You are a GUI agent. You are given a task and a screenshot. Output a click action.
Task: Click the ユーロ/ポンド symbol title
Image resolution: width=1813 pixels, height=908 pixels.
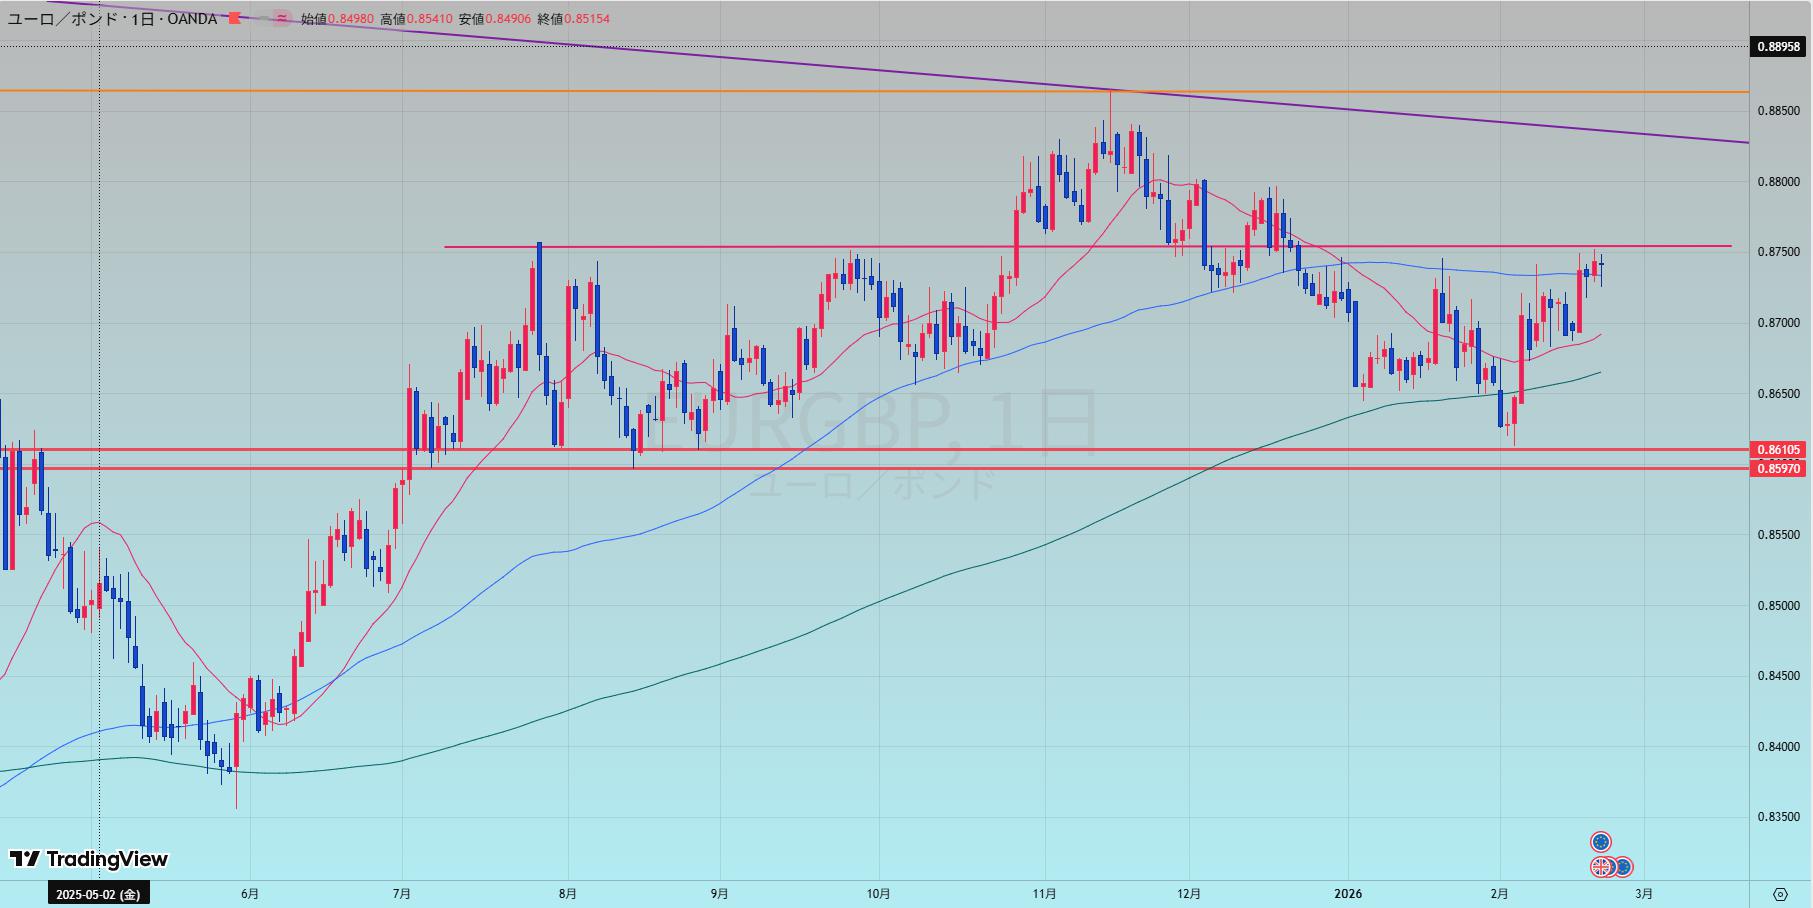click(x=64, y=18)
